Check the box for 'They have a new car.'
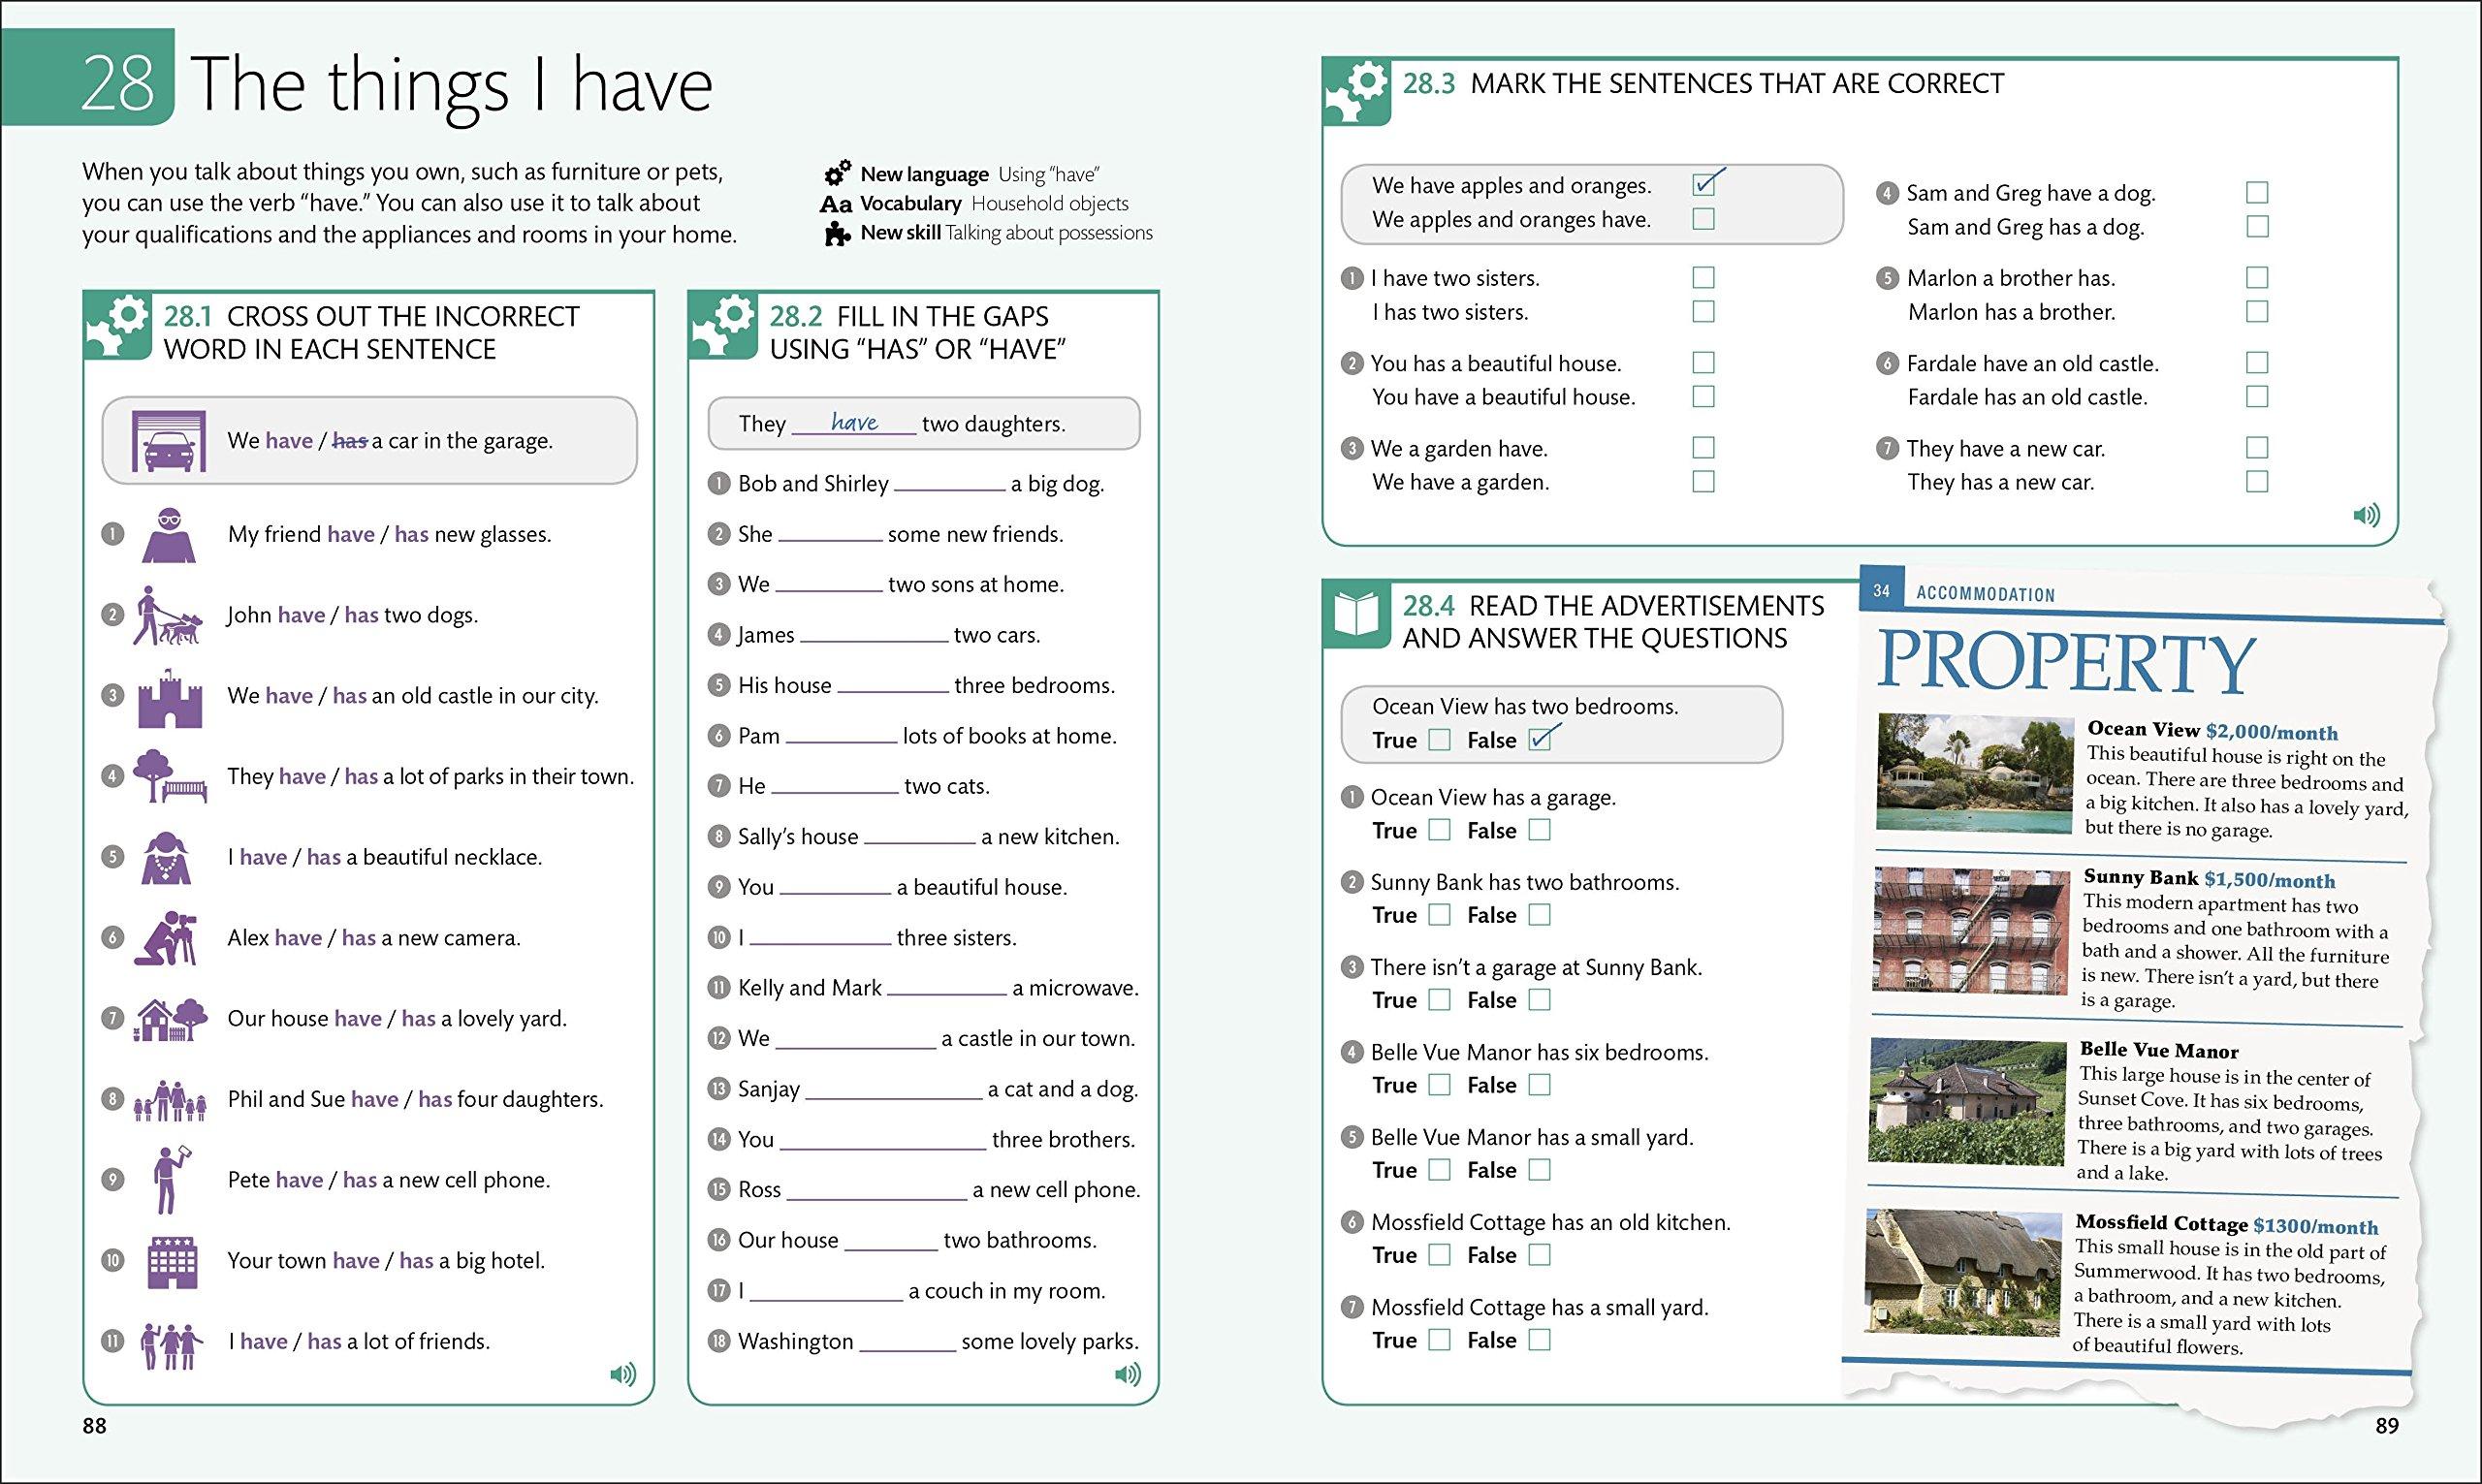Viewport: 2482px width, 1484px height. 2257,448
